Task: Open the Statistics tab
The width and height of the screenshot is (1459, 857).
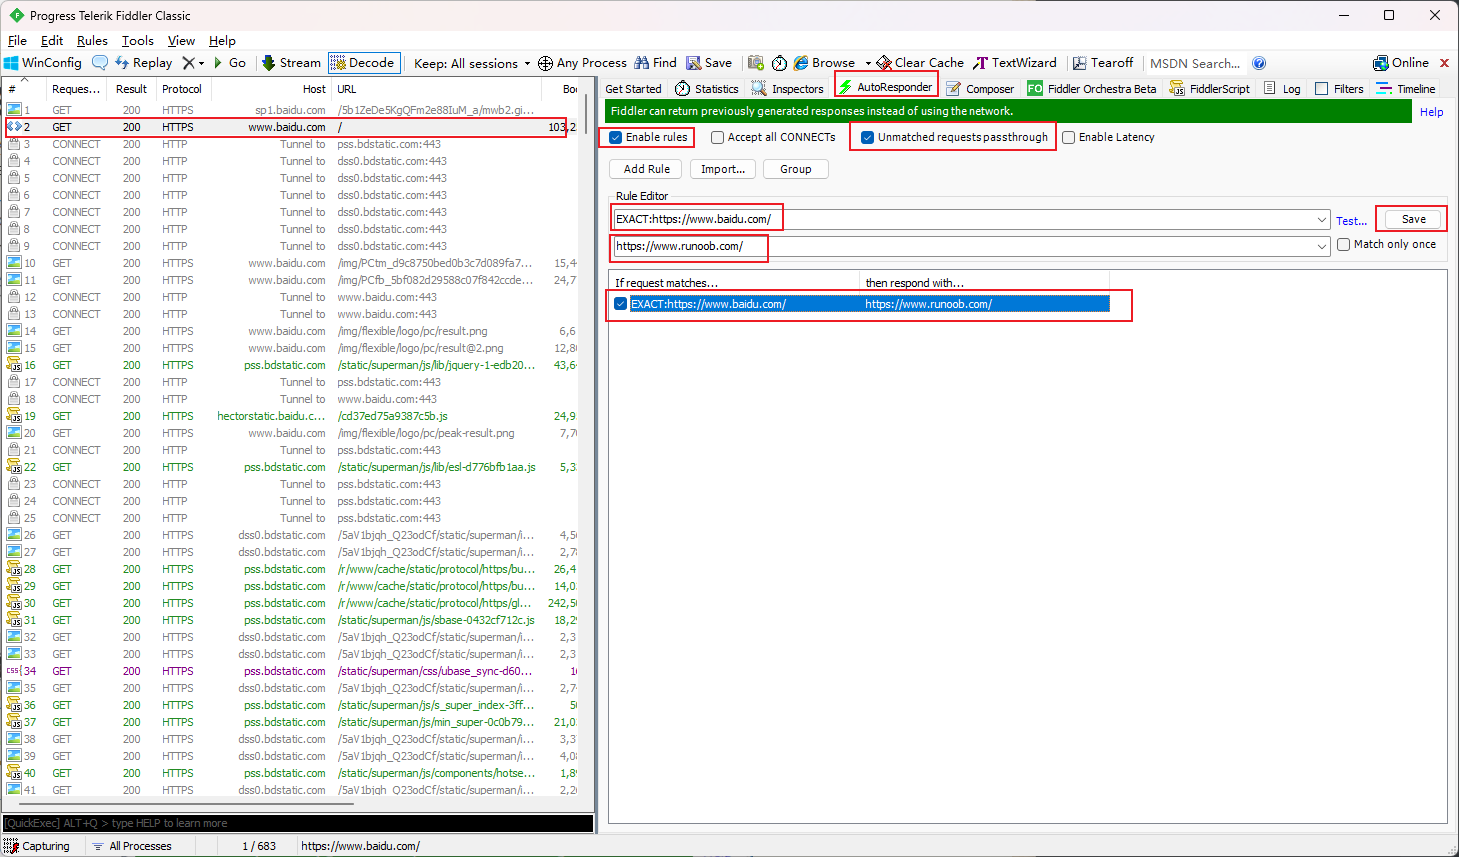Action: click(707, 89)
